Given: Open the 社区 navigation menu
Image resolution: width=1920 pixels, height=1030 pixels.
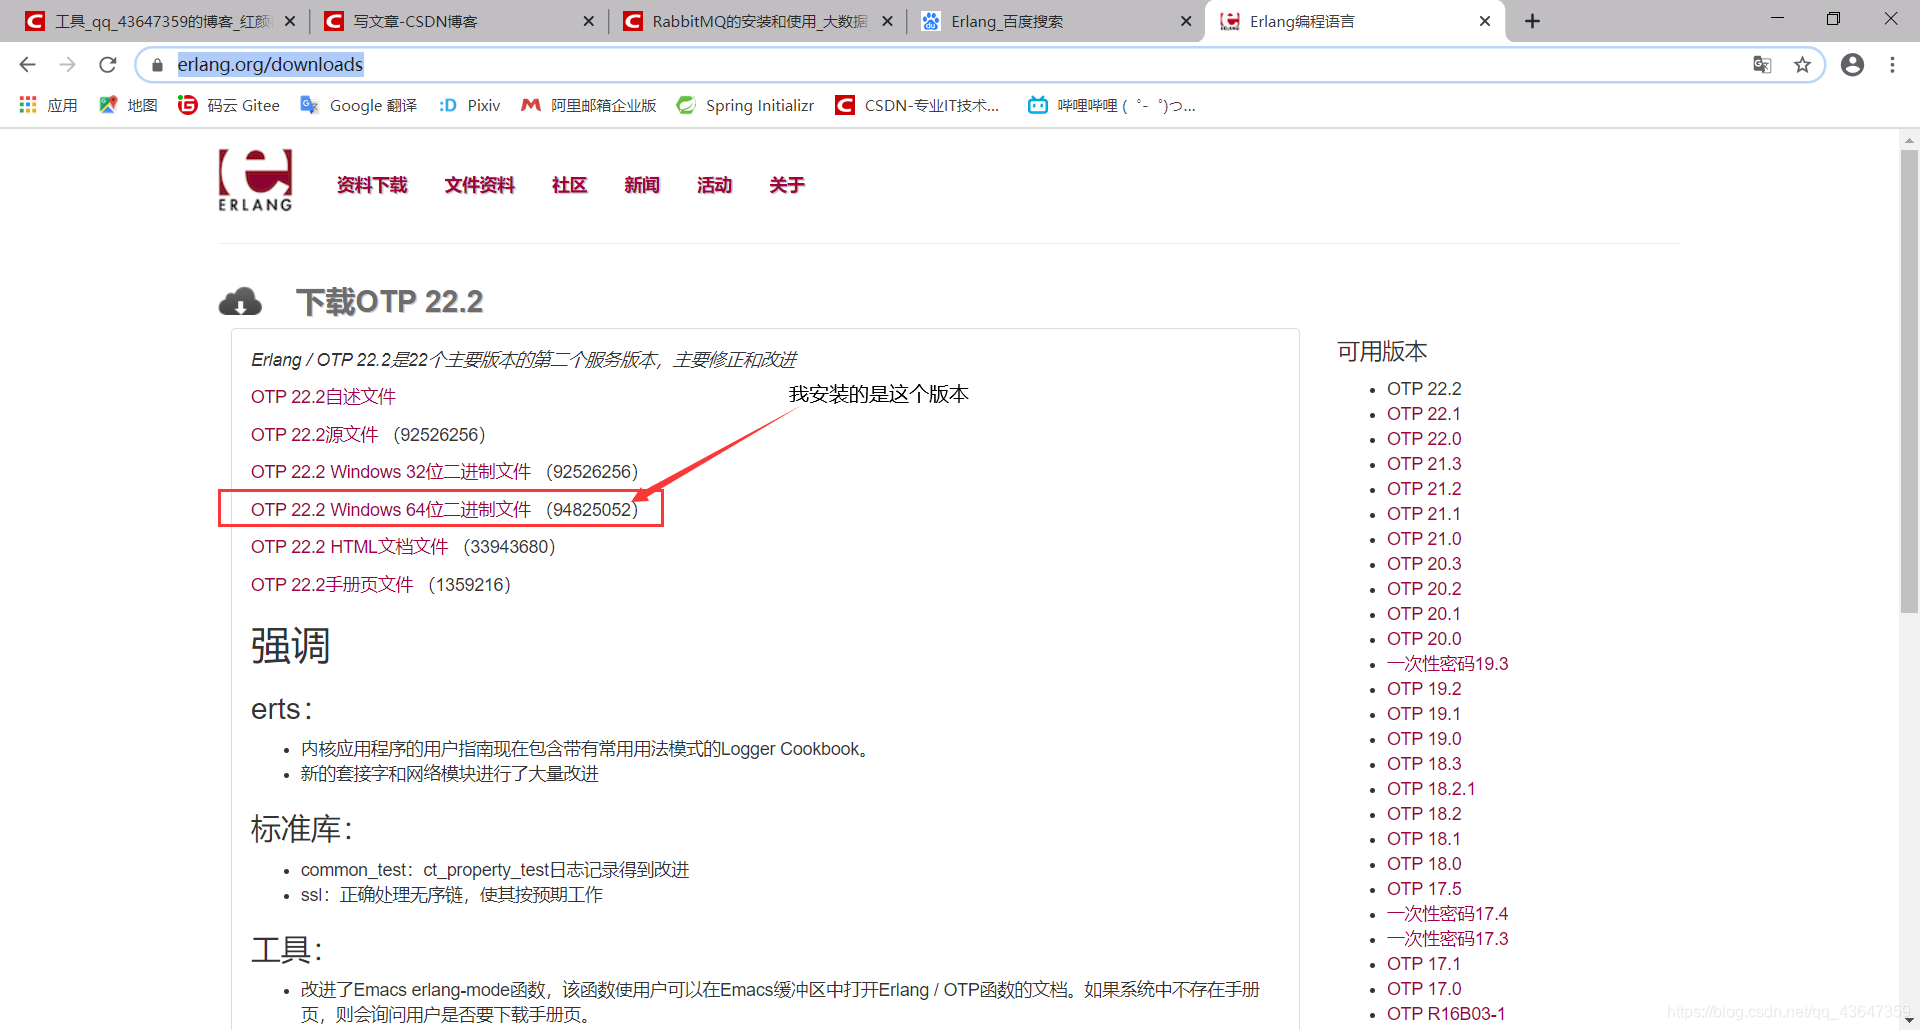Looking at the screenshot, I should tap(570, 185).
